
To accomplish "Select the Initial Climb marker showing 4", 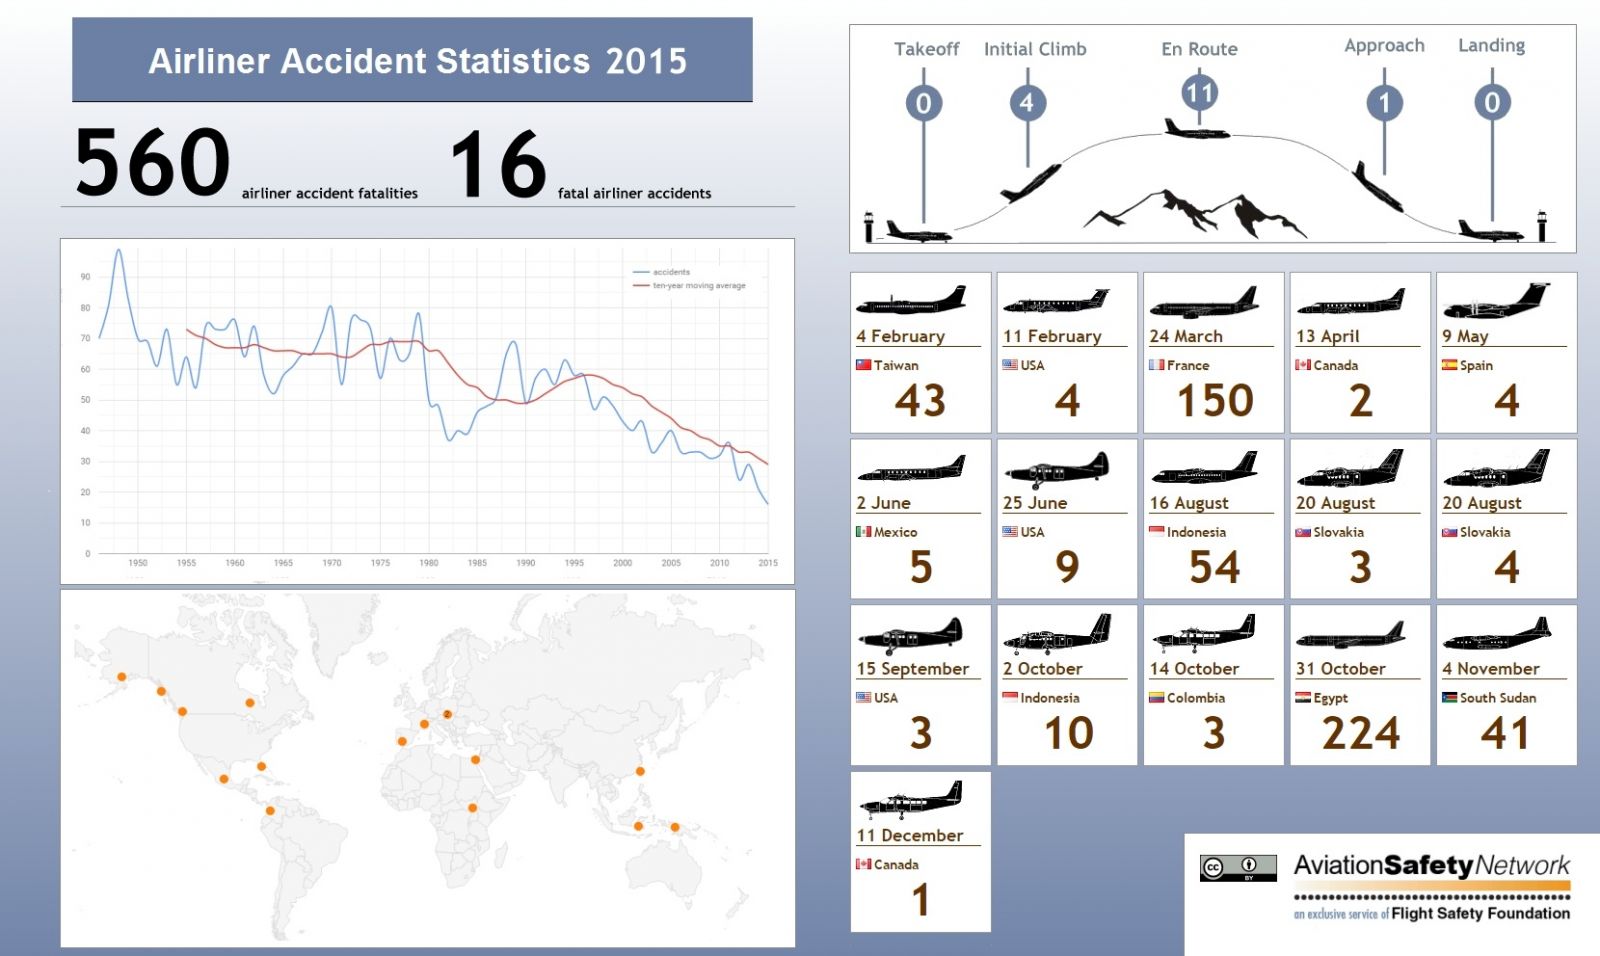I will point(1026,102).
